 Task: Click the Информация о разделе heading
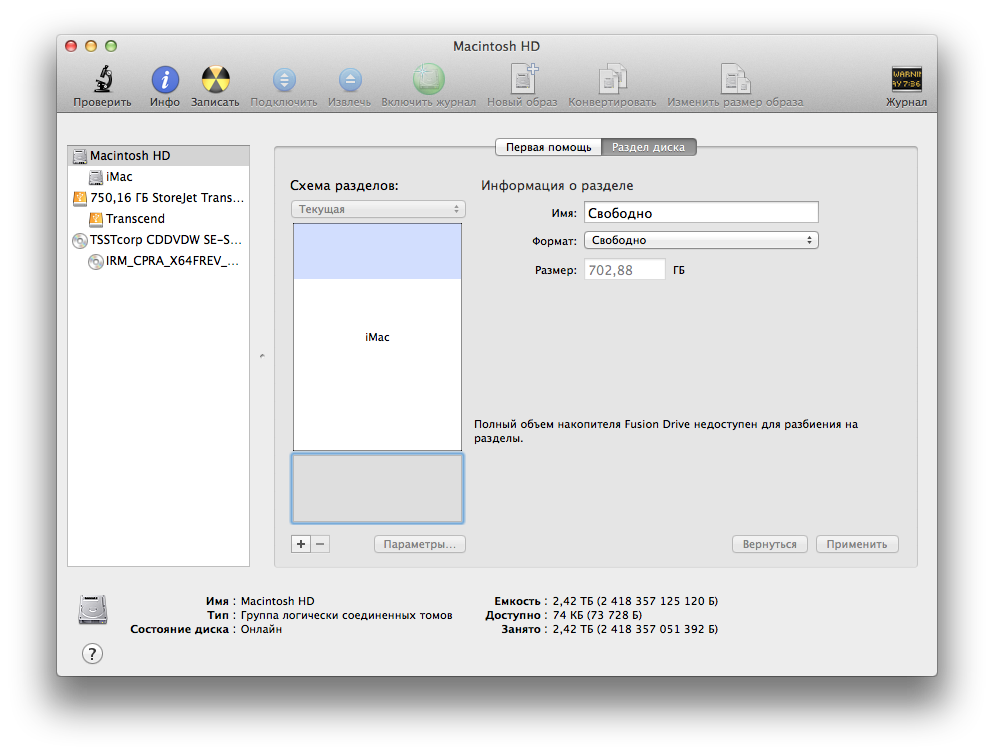point(557,186)
